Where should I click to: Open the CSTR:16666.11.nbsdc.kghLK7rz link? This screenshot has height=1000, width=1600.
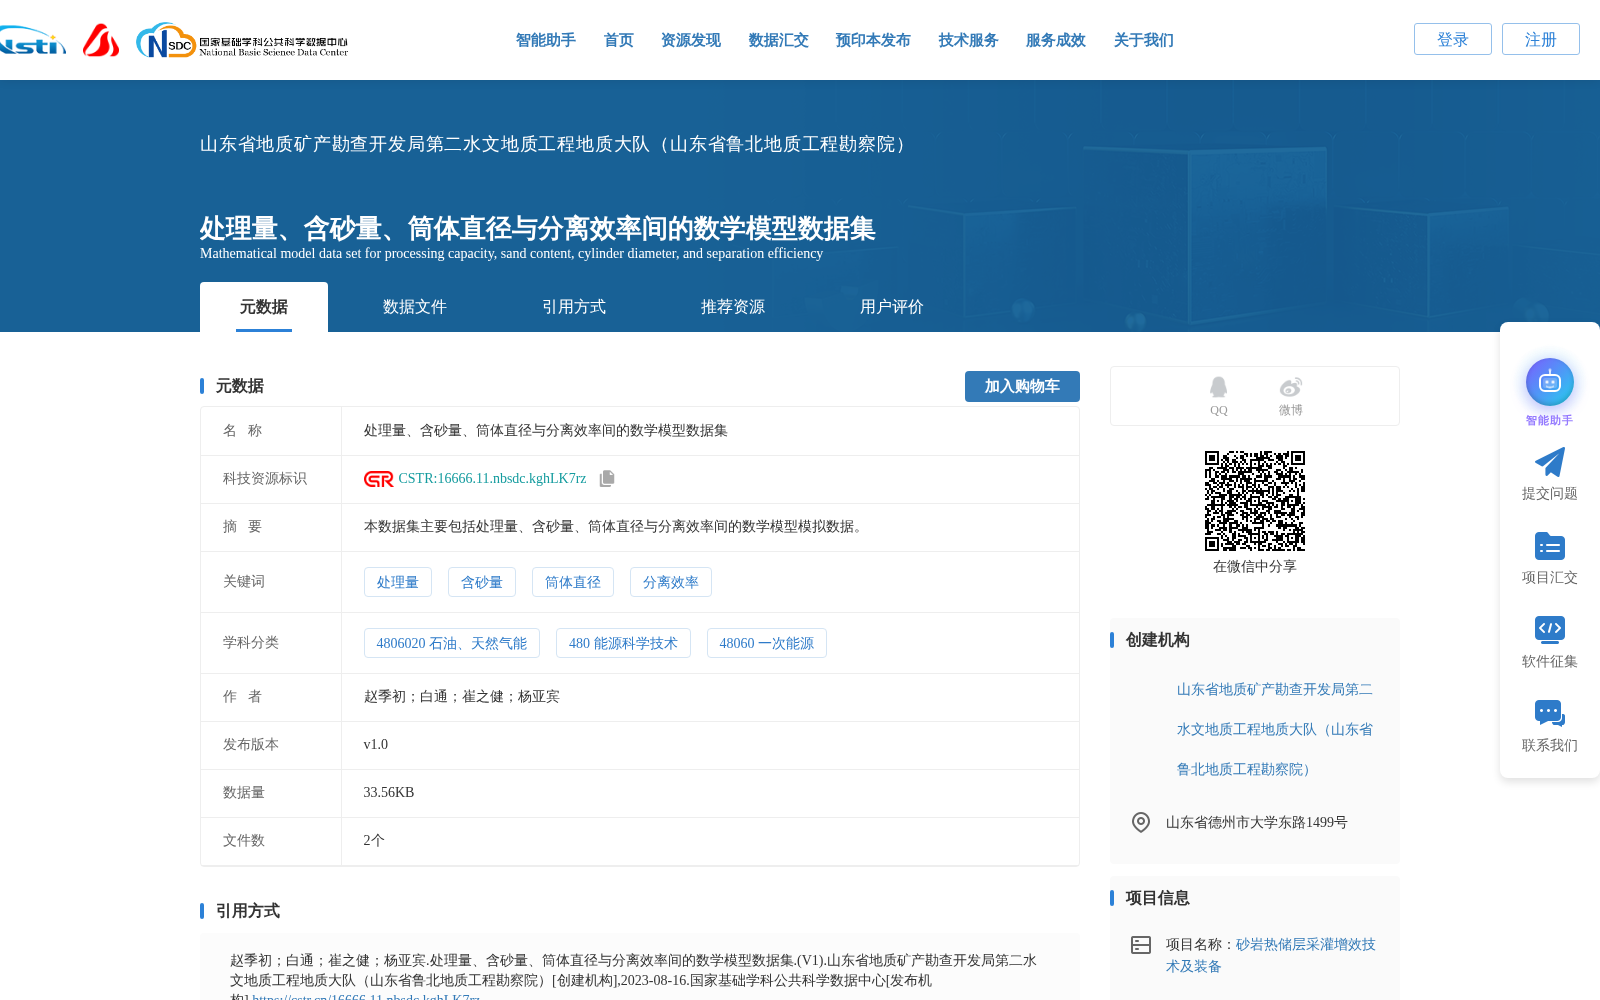pyautogui.click(x=492, y=479)
